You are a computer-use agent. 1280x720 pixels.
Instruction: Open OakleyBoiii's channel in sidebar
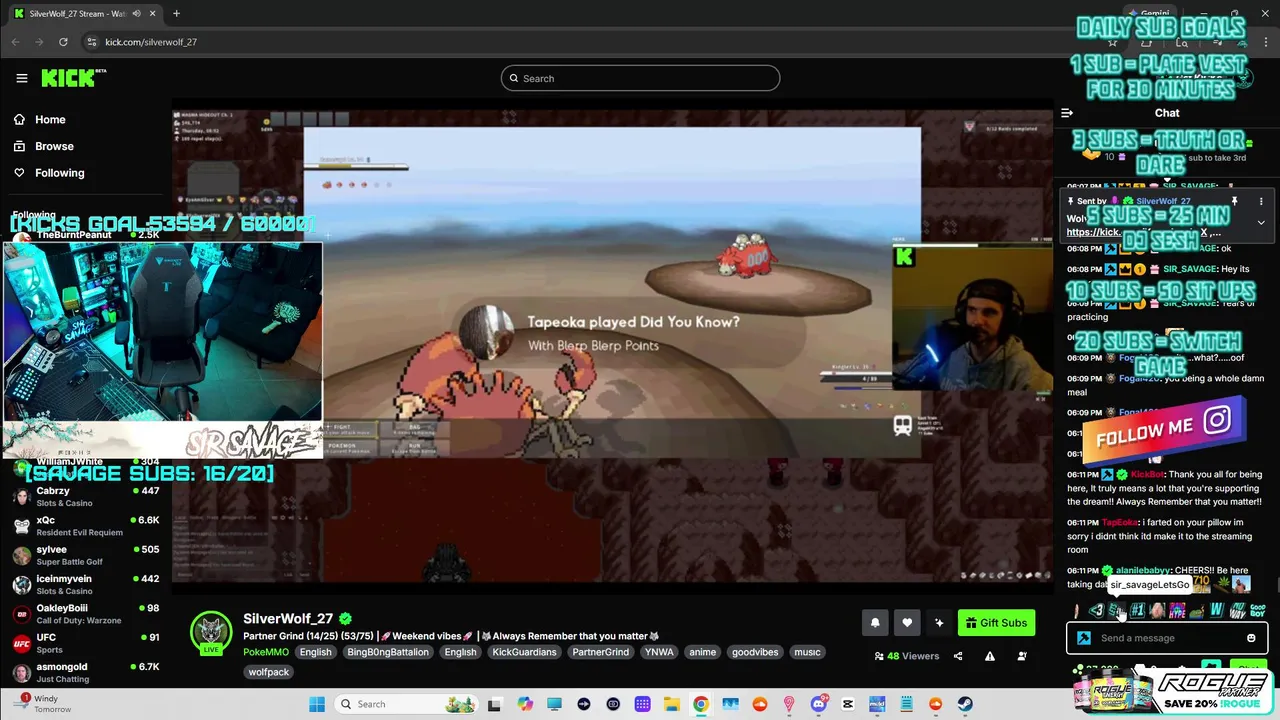click(86, 613)
